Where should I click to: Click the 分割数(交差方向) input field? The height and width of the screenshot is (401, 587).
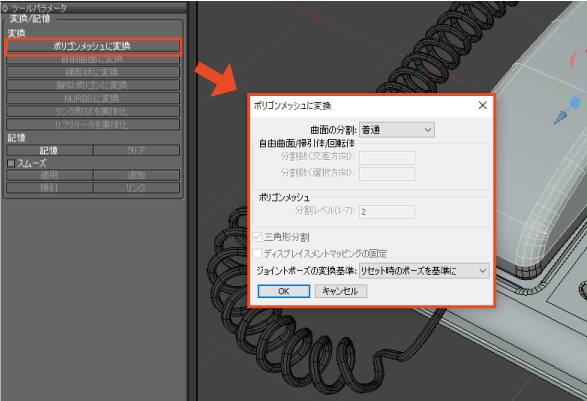pos(387,158)
